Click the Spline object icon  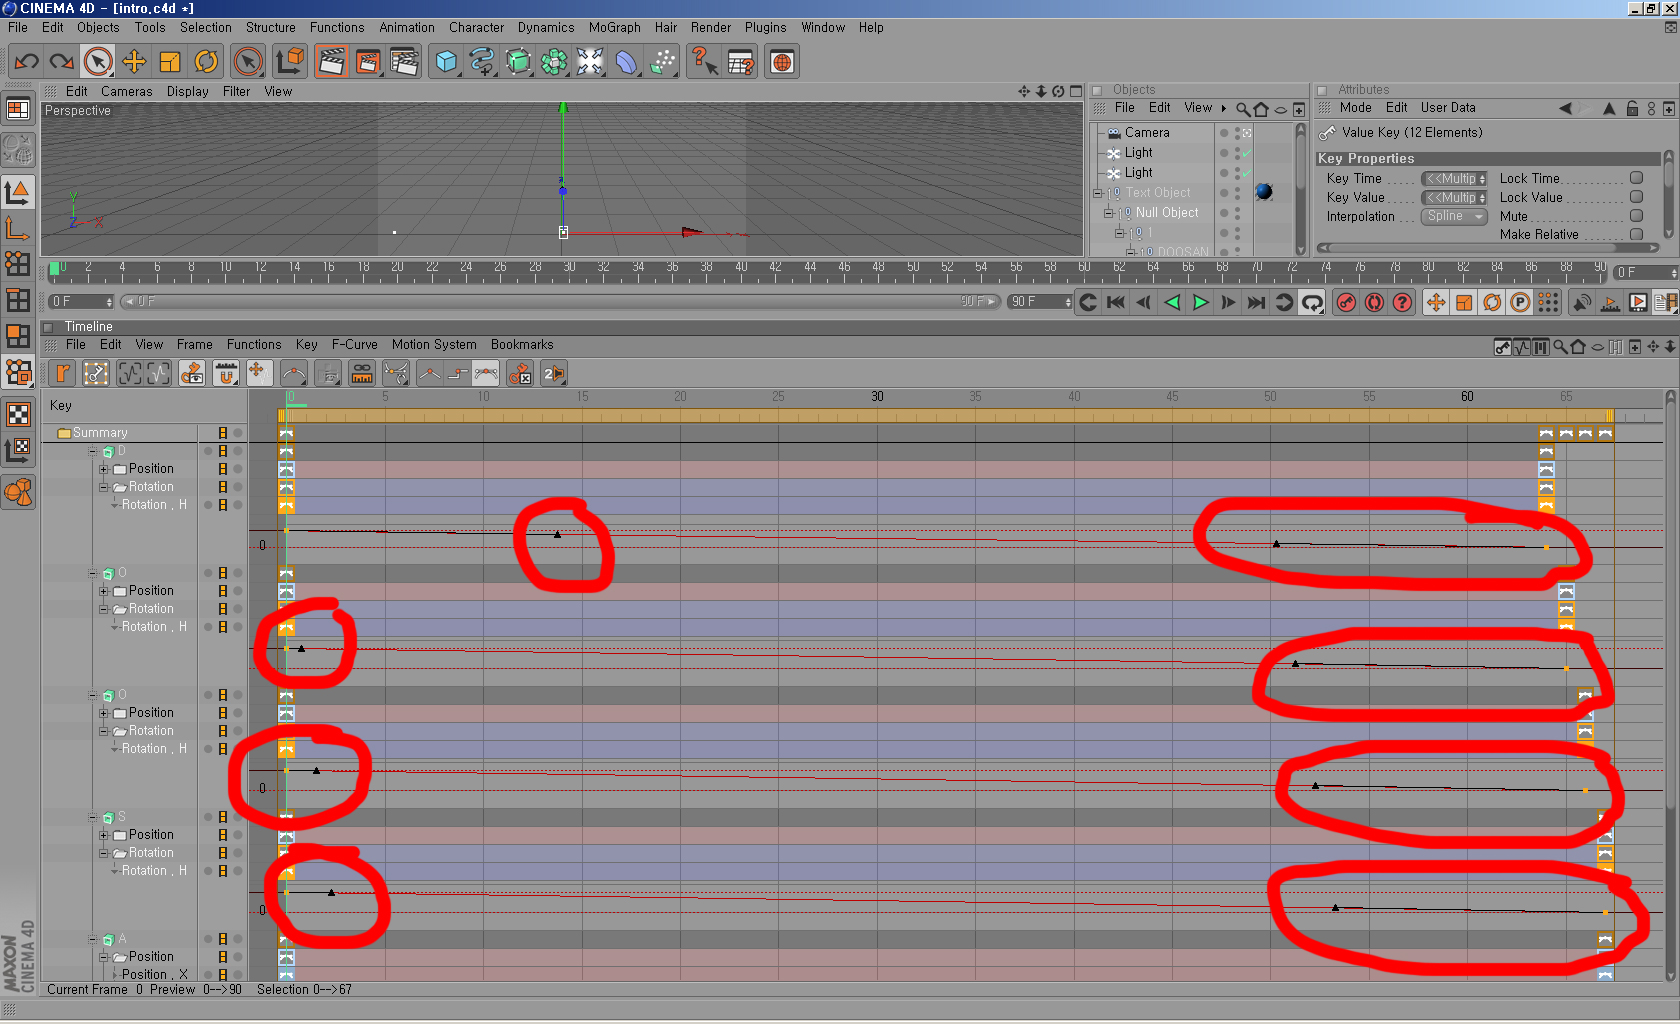point(482,62)
